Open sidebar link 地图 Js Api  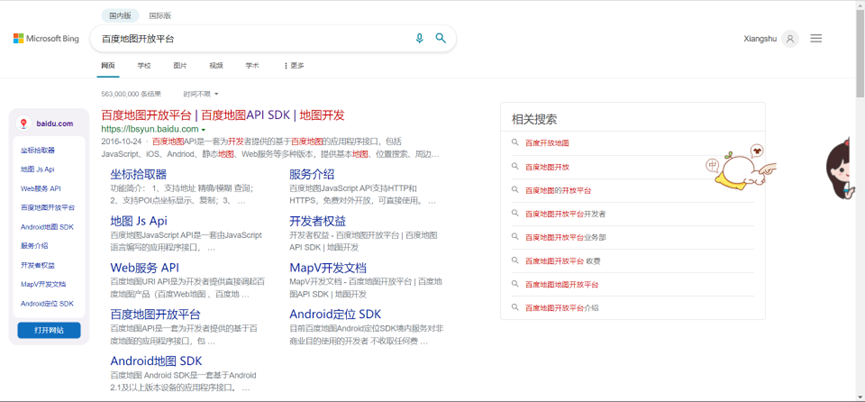[38, 169]
